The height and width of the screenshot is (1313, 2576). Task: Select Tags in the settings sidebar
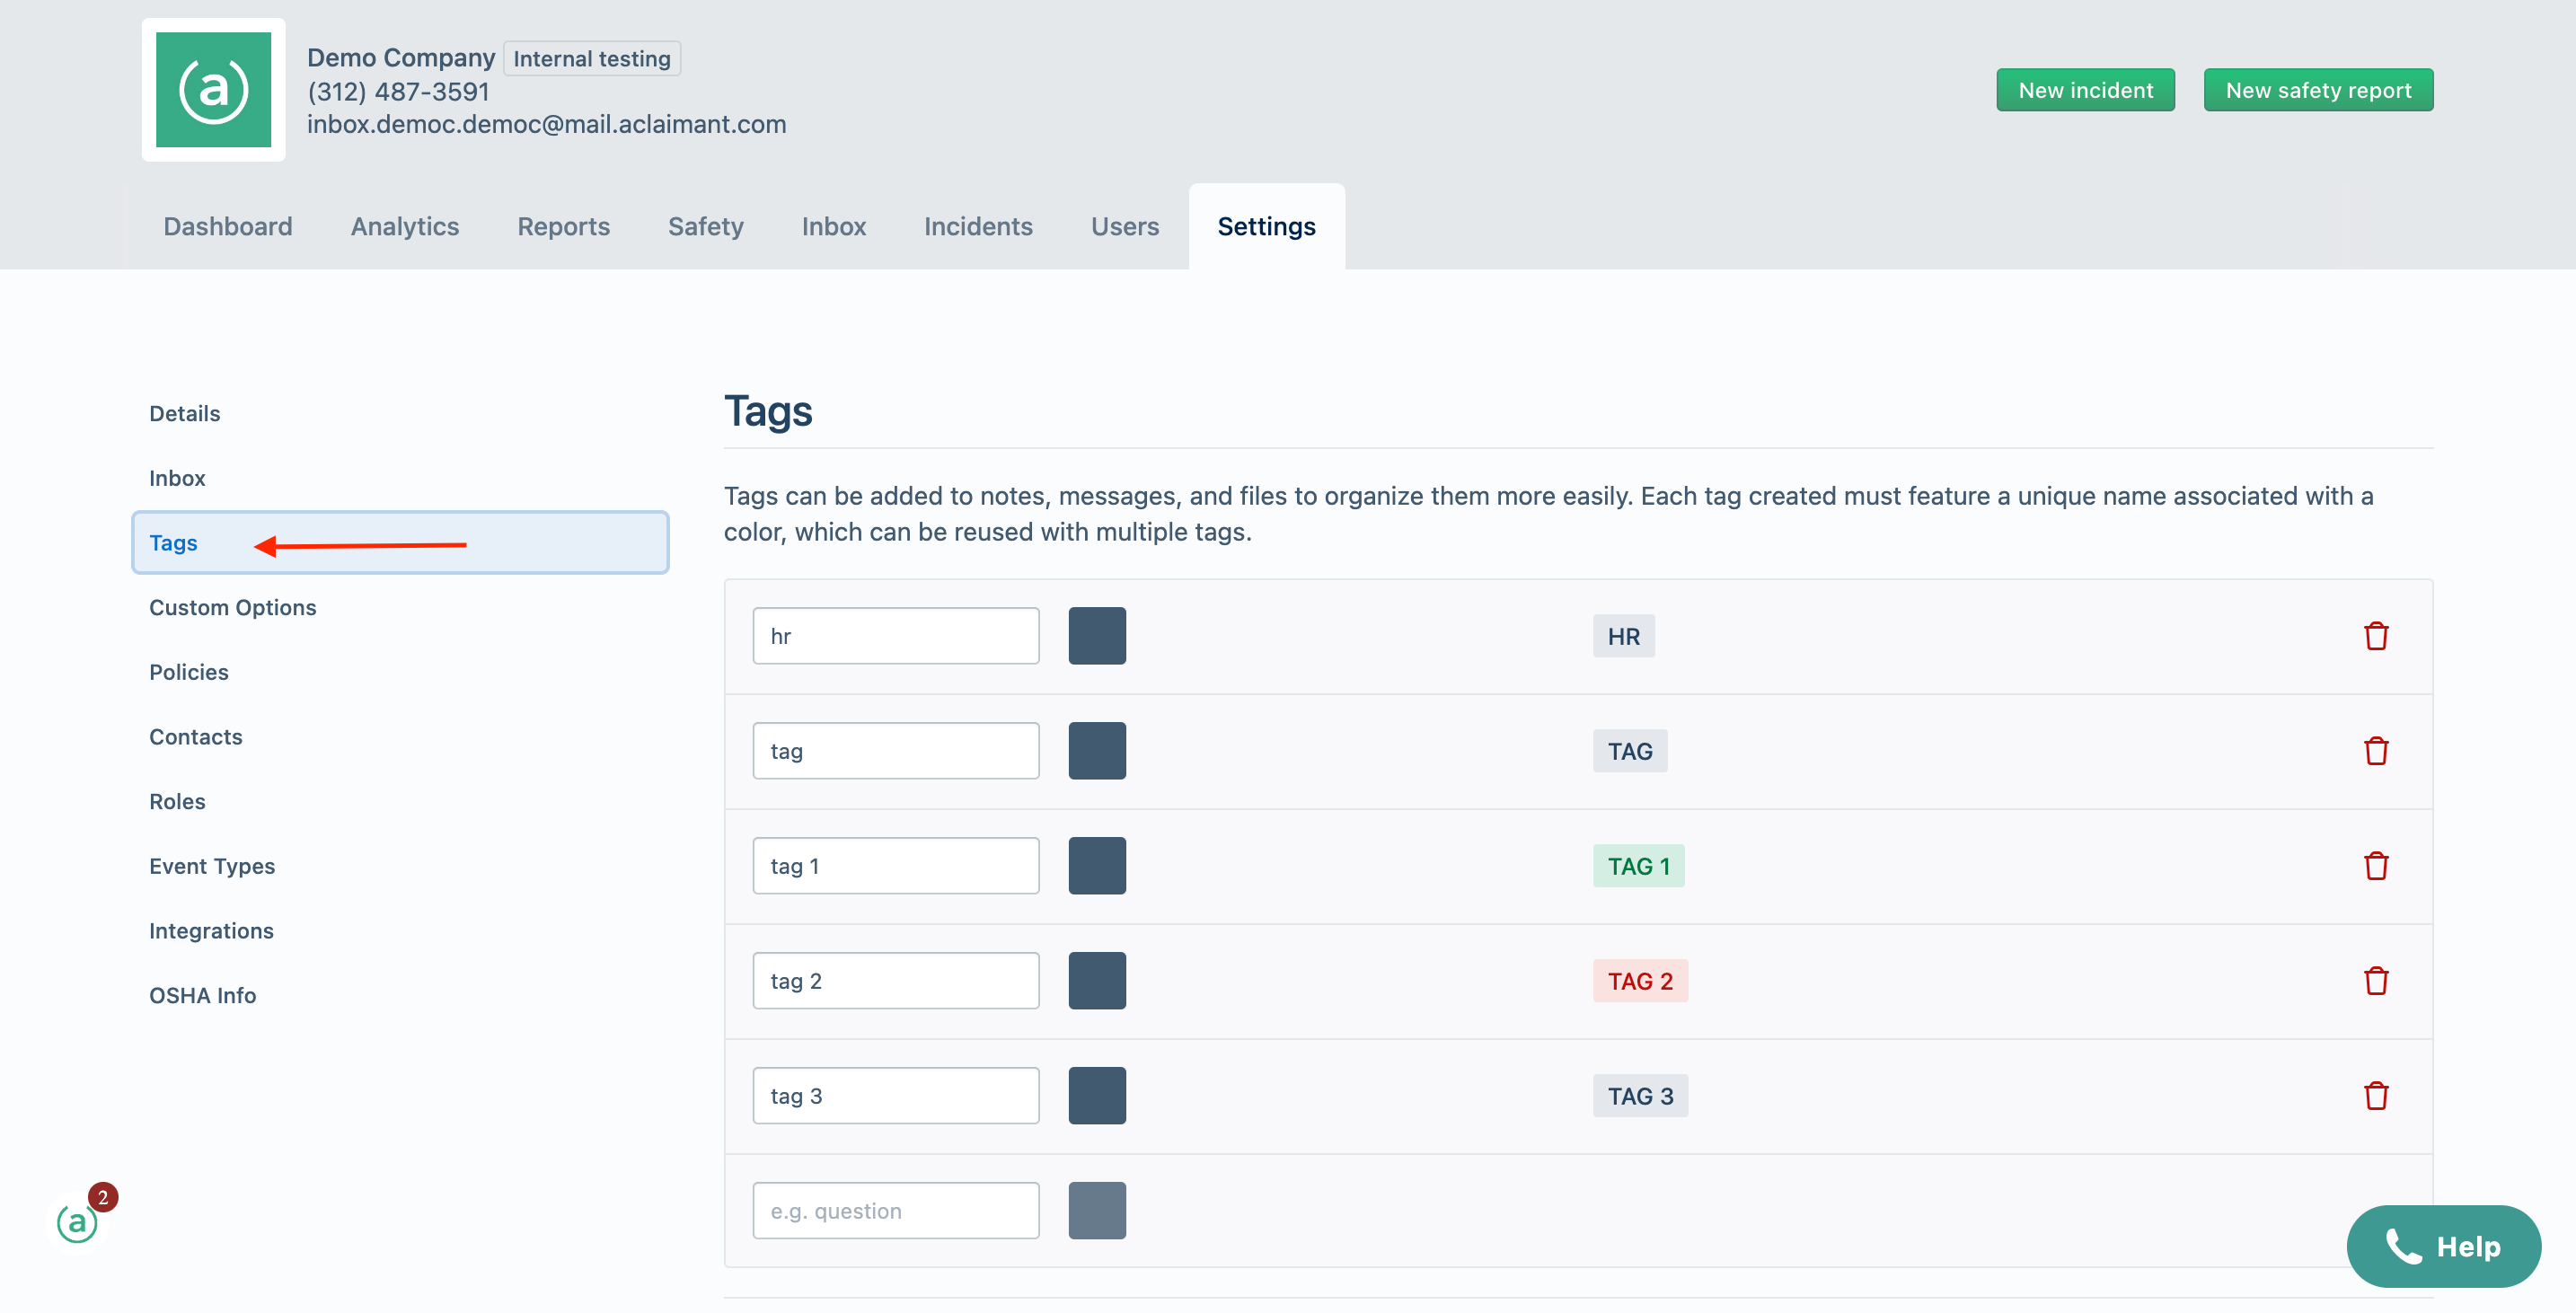pyautogui.click(x=400, y=543)
